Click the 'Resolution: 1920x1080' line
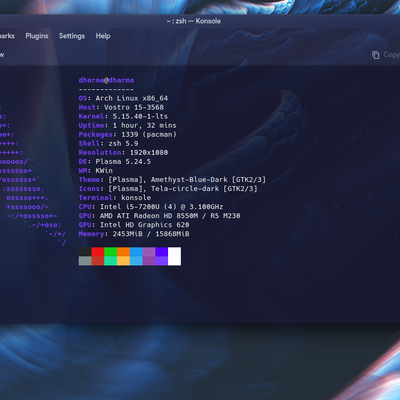 coord(123,152)
